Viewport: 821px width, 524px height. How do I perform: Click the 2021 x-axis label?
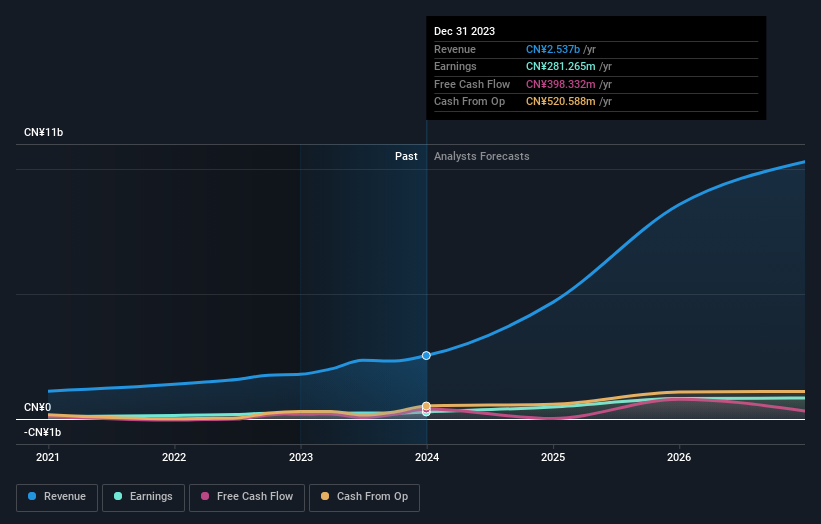tap(48, 457)
